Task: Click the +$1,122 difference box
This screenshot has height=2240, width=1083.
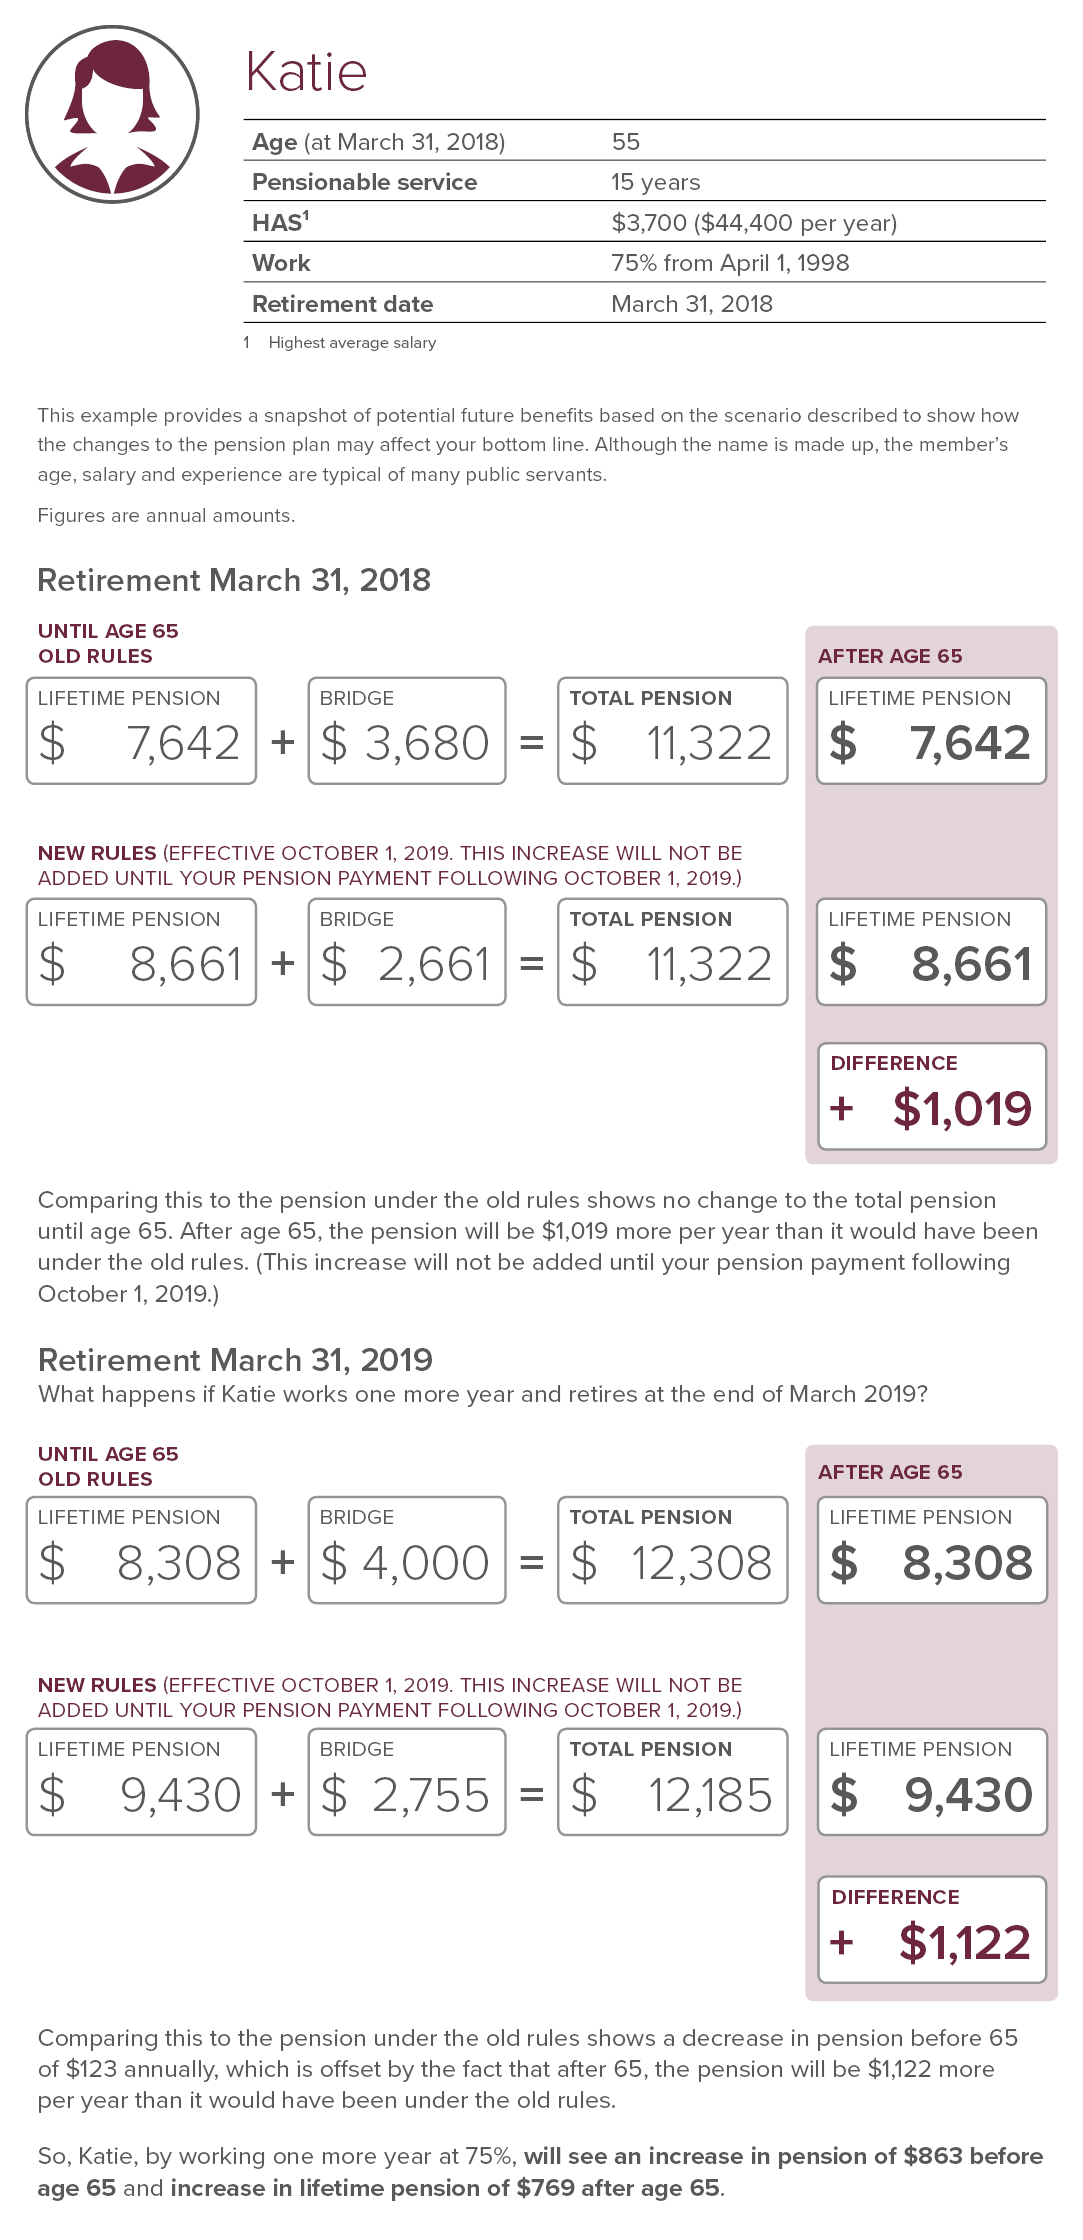Action: point(931,1929)
